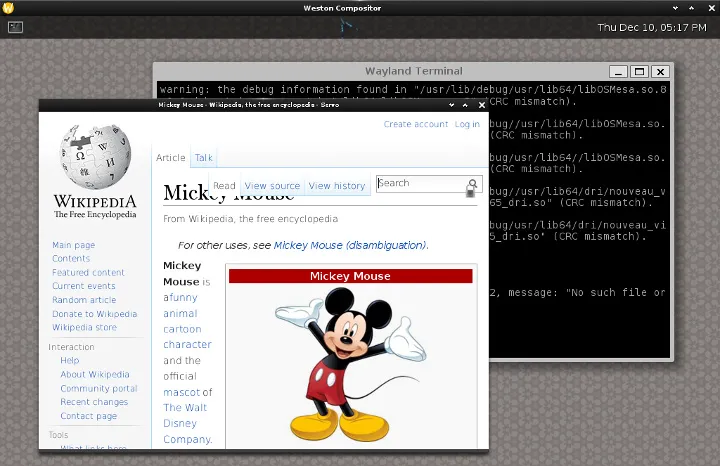This screenshot has width=720, height=466.
Task: Click the 'character' link in article text
Action: coord(187,344)
